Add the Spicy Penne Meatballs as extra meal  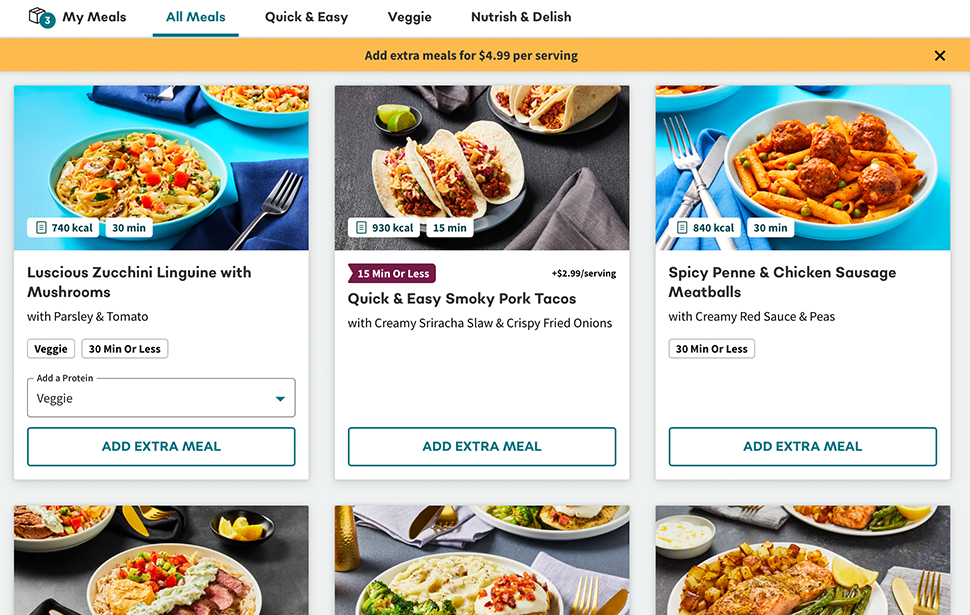[801, 446]
